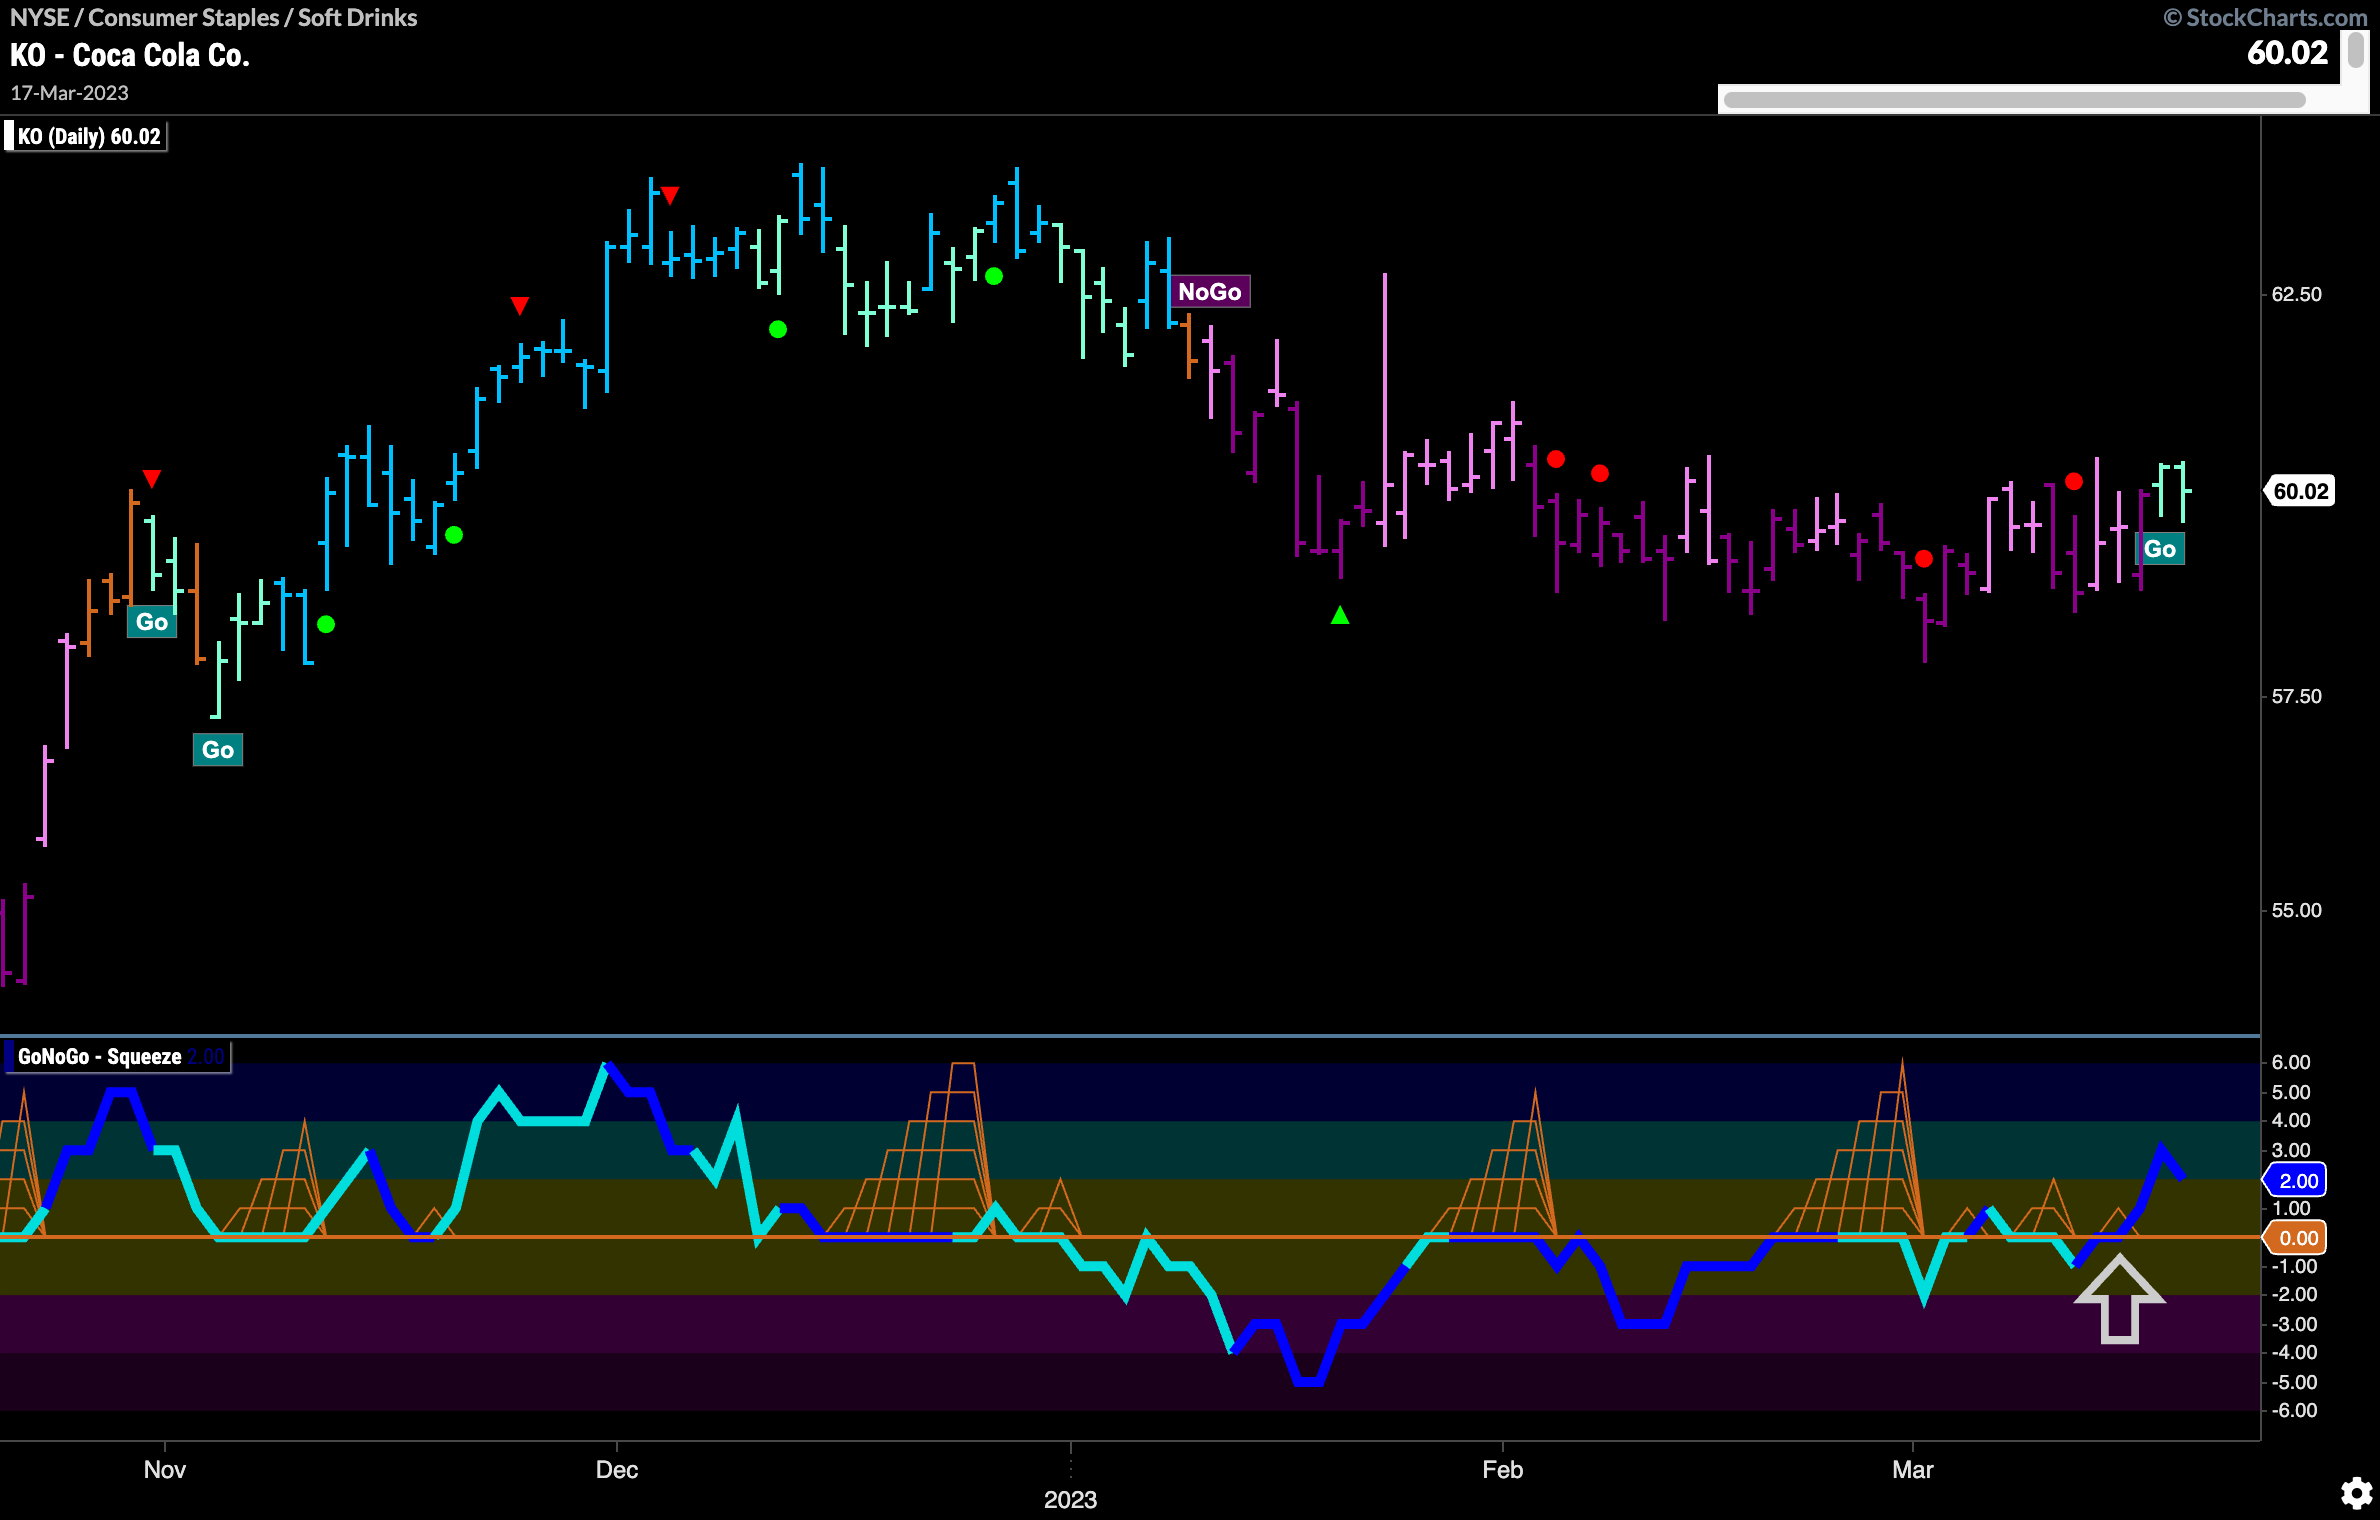
Task: Click the Go label above the 'Nov' axis label
Action: click(x=152, y=622)
